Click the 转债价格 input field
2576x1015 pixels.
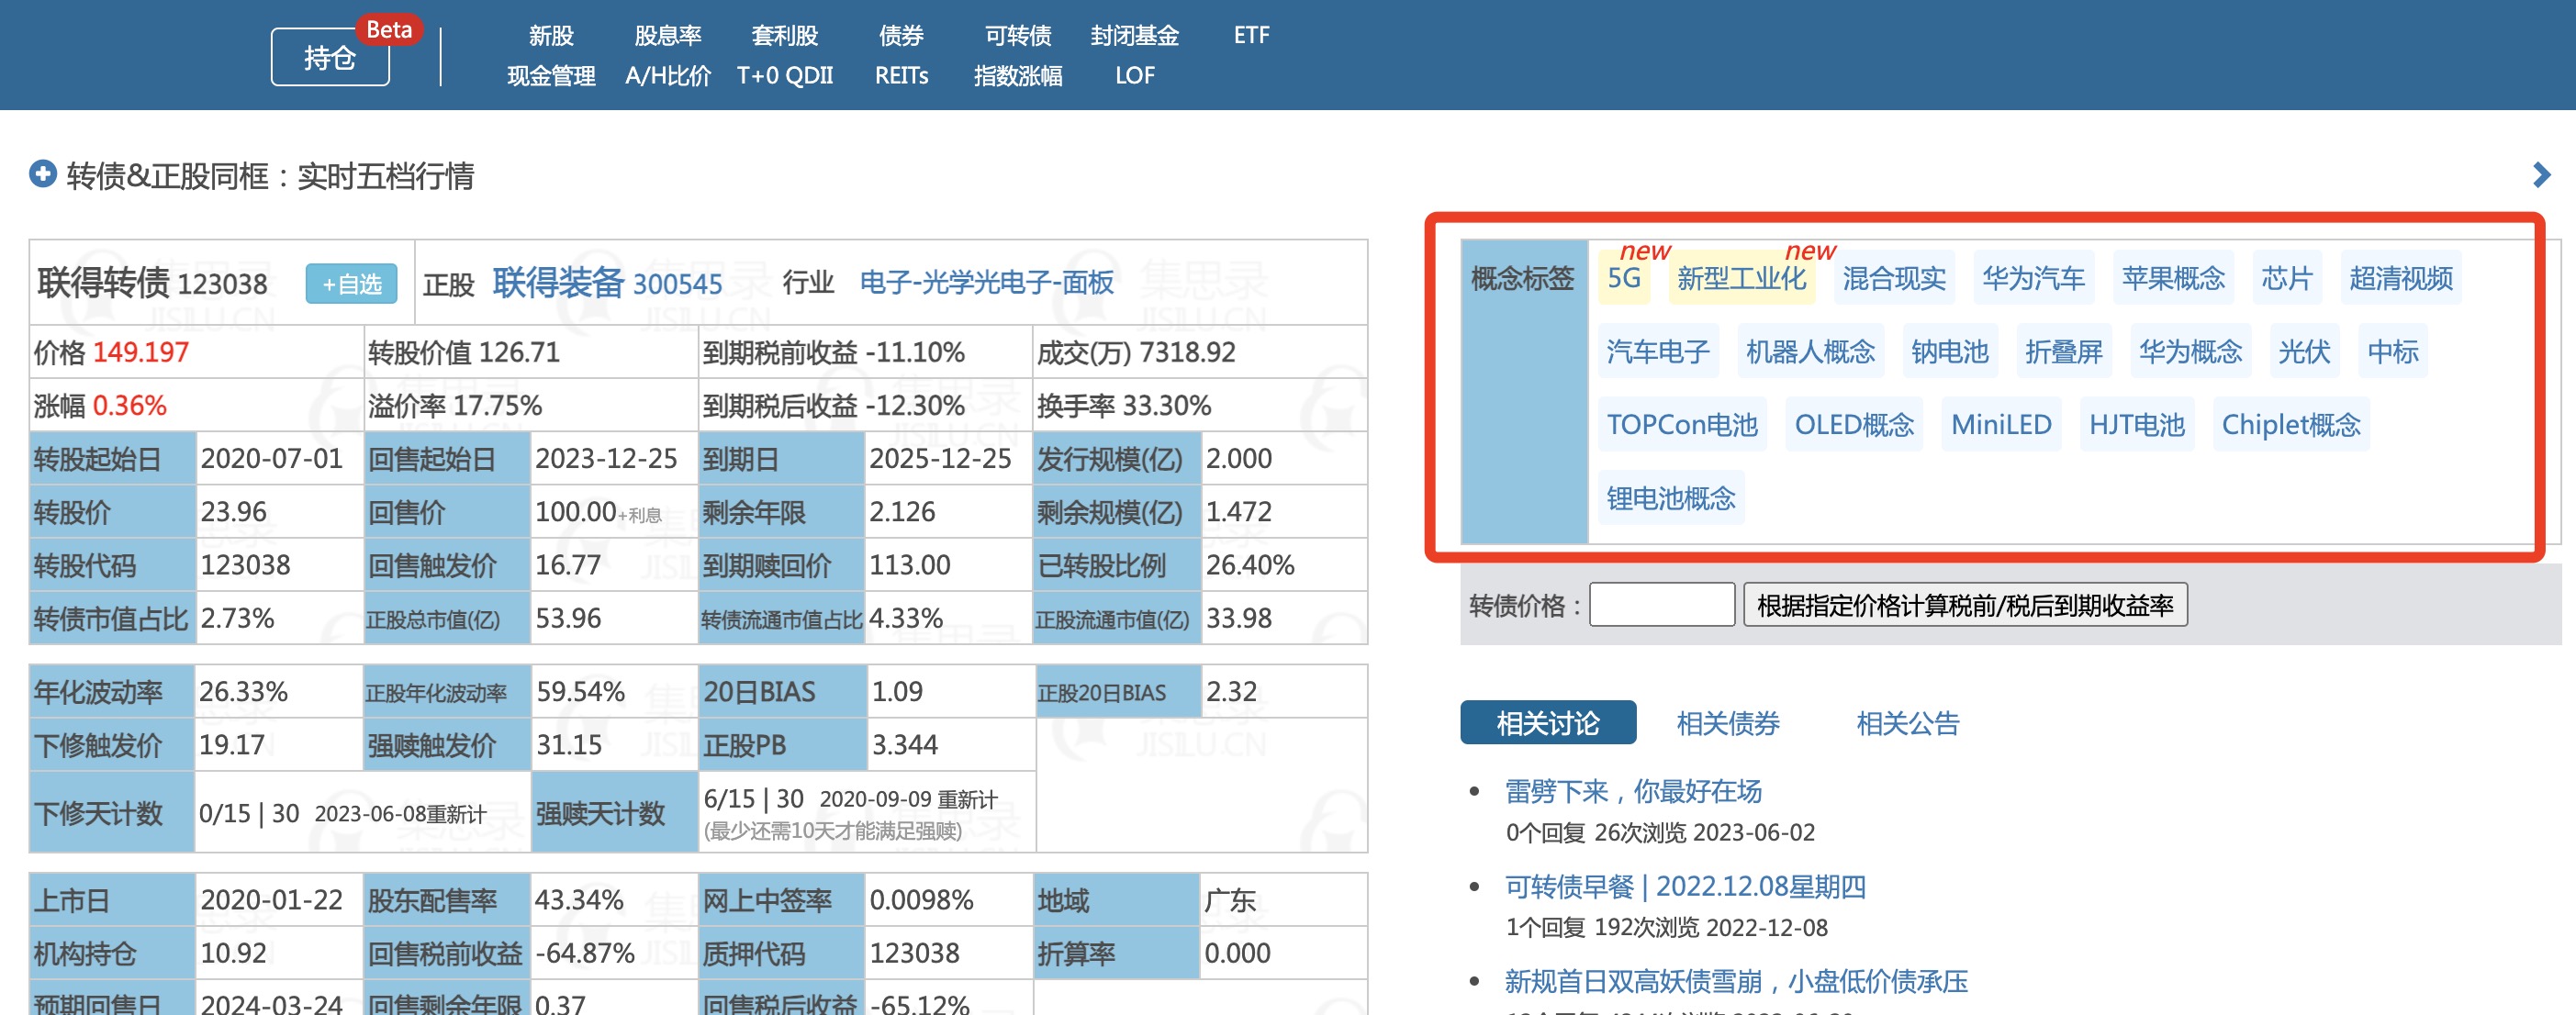1661,605
